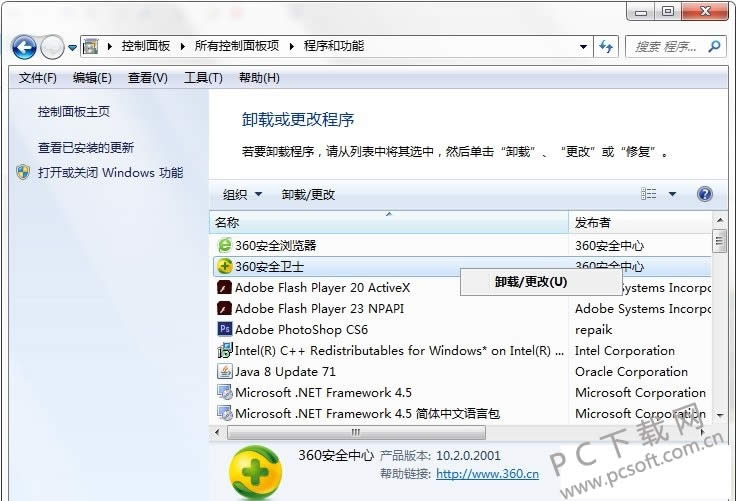Select the Adobe PhotoShop CS6 icon
This screenshot has width=736, height=501.
pos(225,329)
